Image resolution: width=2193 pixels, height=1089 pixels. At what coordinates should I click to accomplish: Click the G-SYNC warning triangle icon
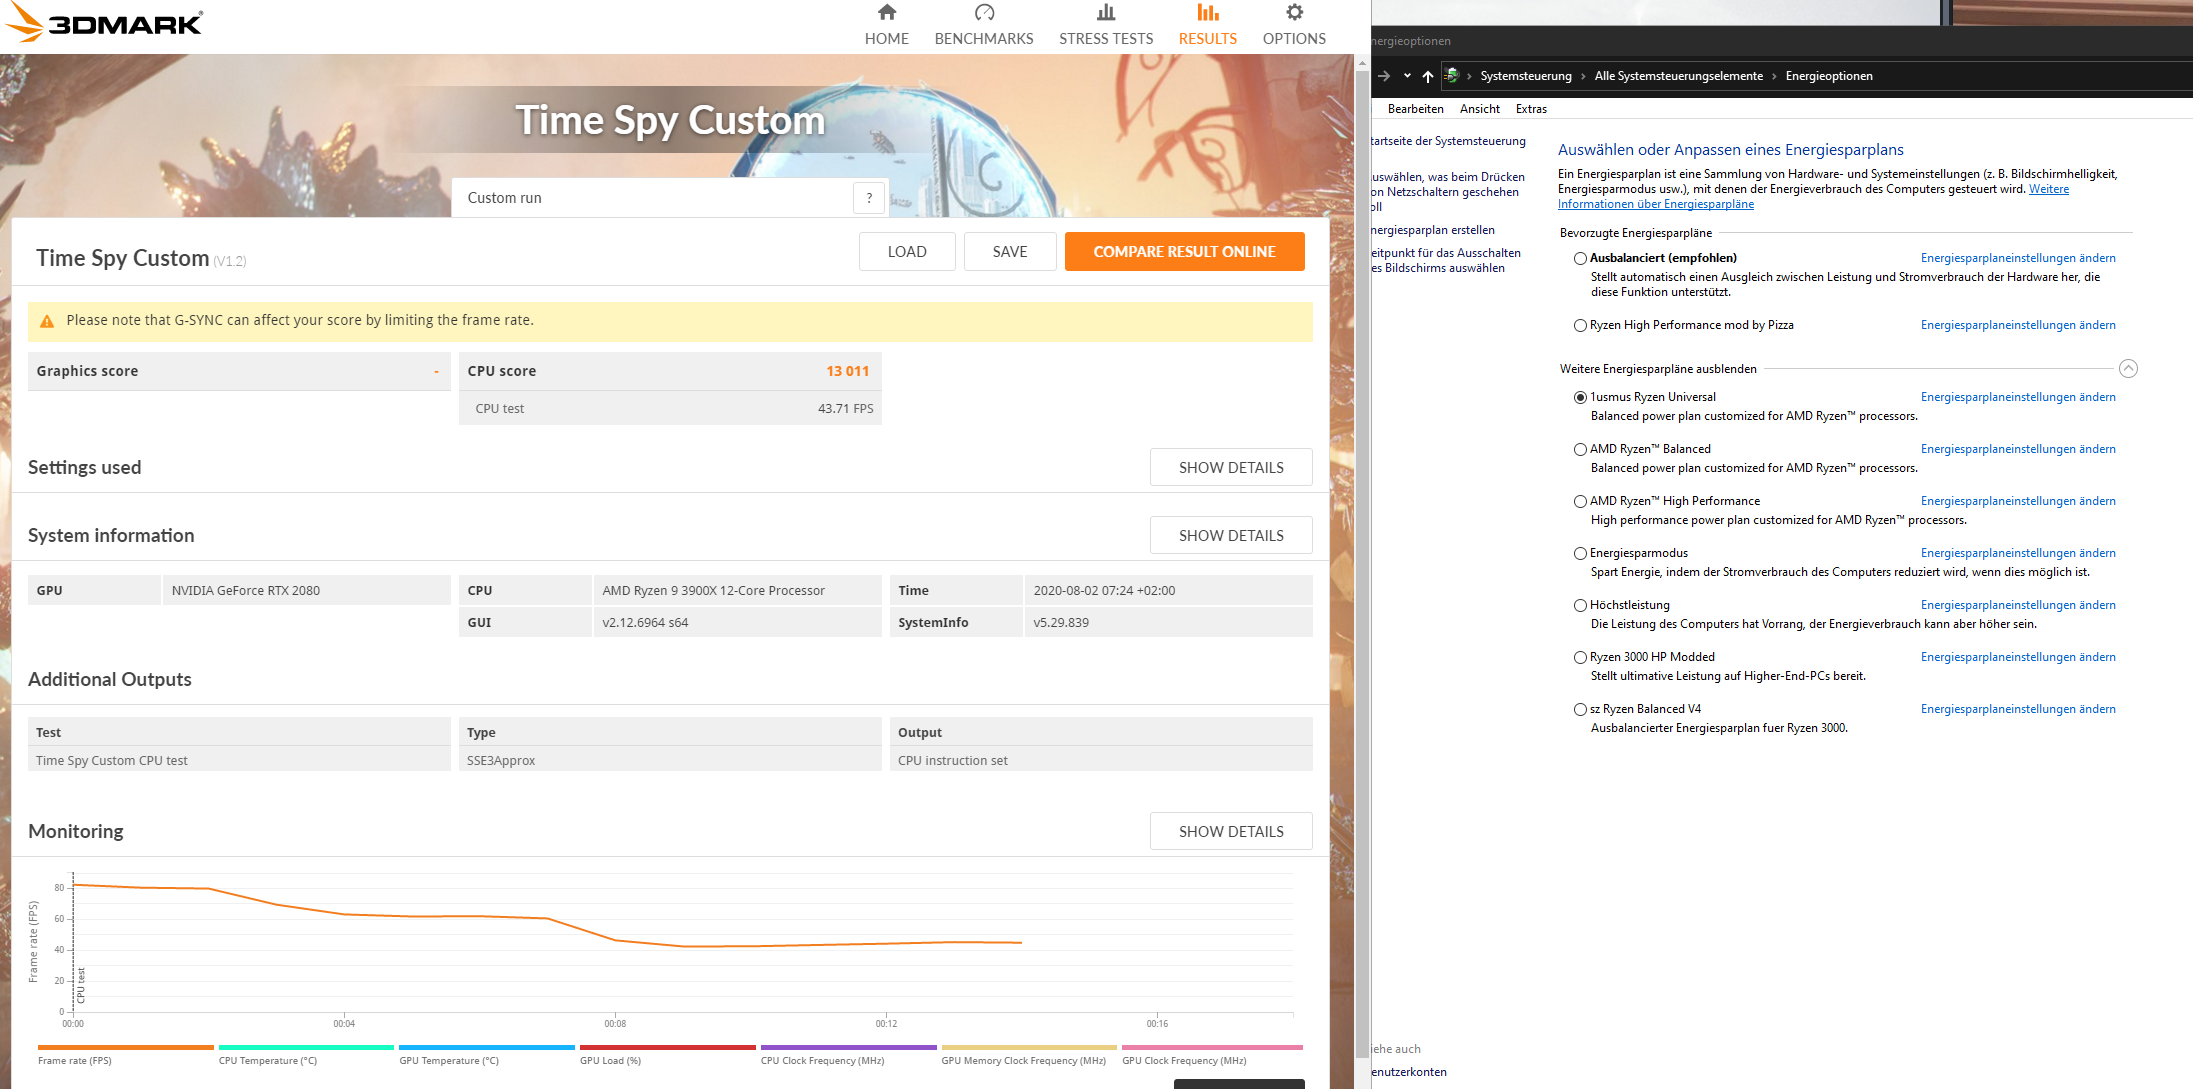pyautogui.click(x=47, y=321)
